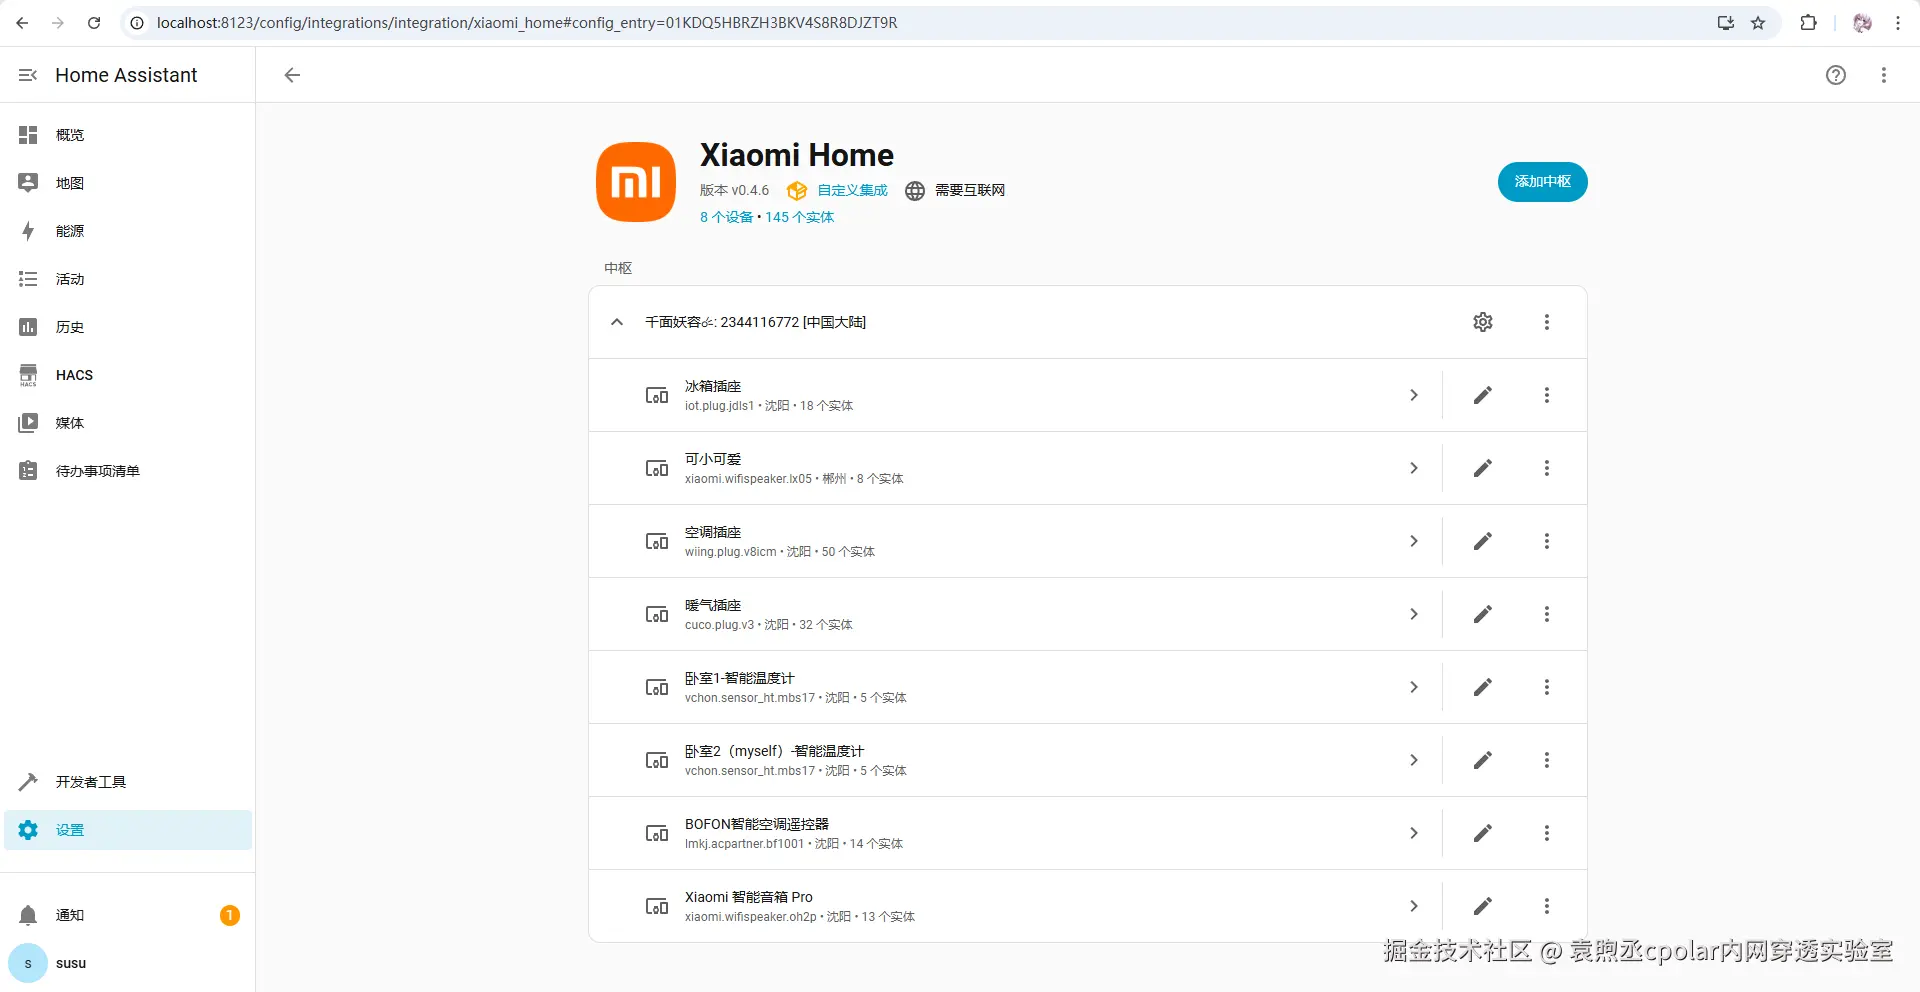Open 地图 in the sidebar
Image resolution: width=1920 pixels, height=992 pixels.
128,183
